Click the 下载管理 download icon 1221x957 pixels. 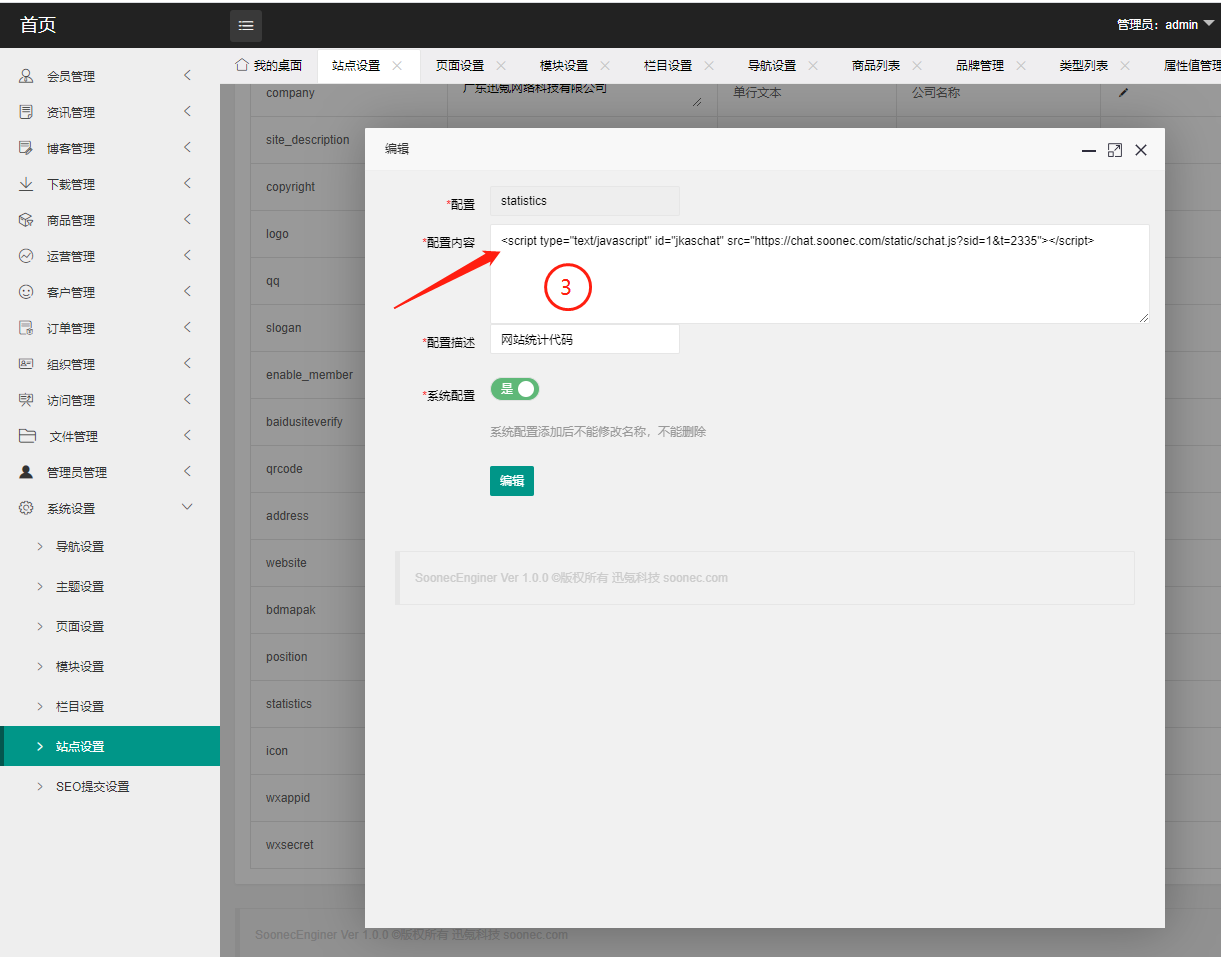pos(26,184)
